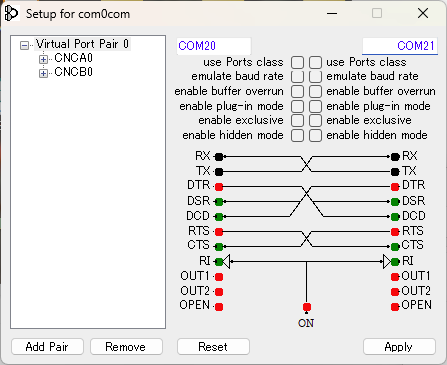Image resolution: width=447 pixels, height=365 pixels.
Task: Enable use Ports class for COM20
Action: click(297, 62)
